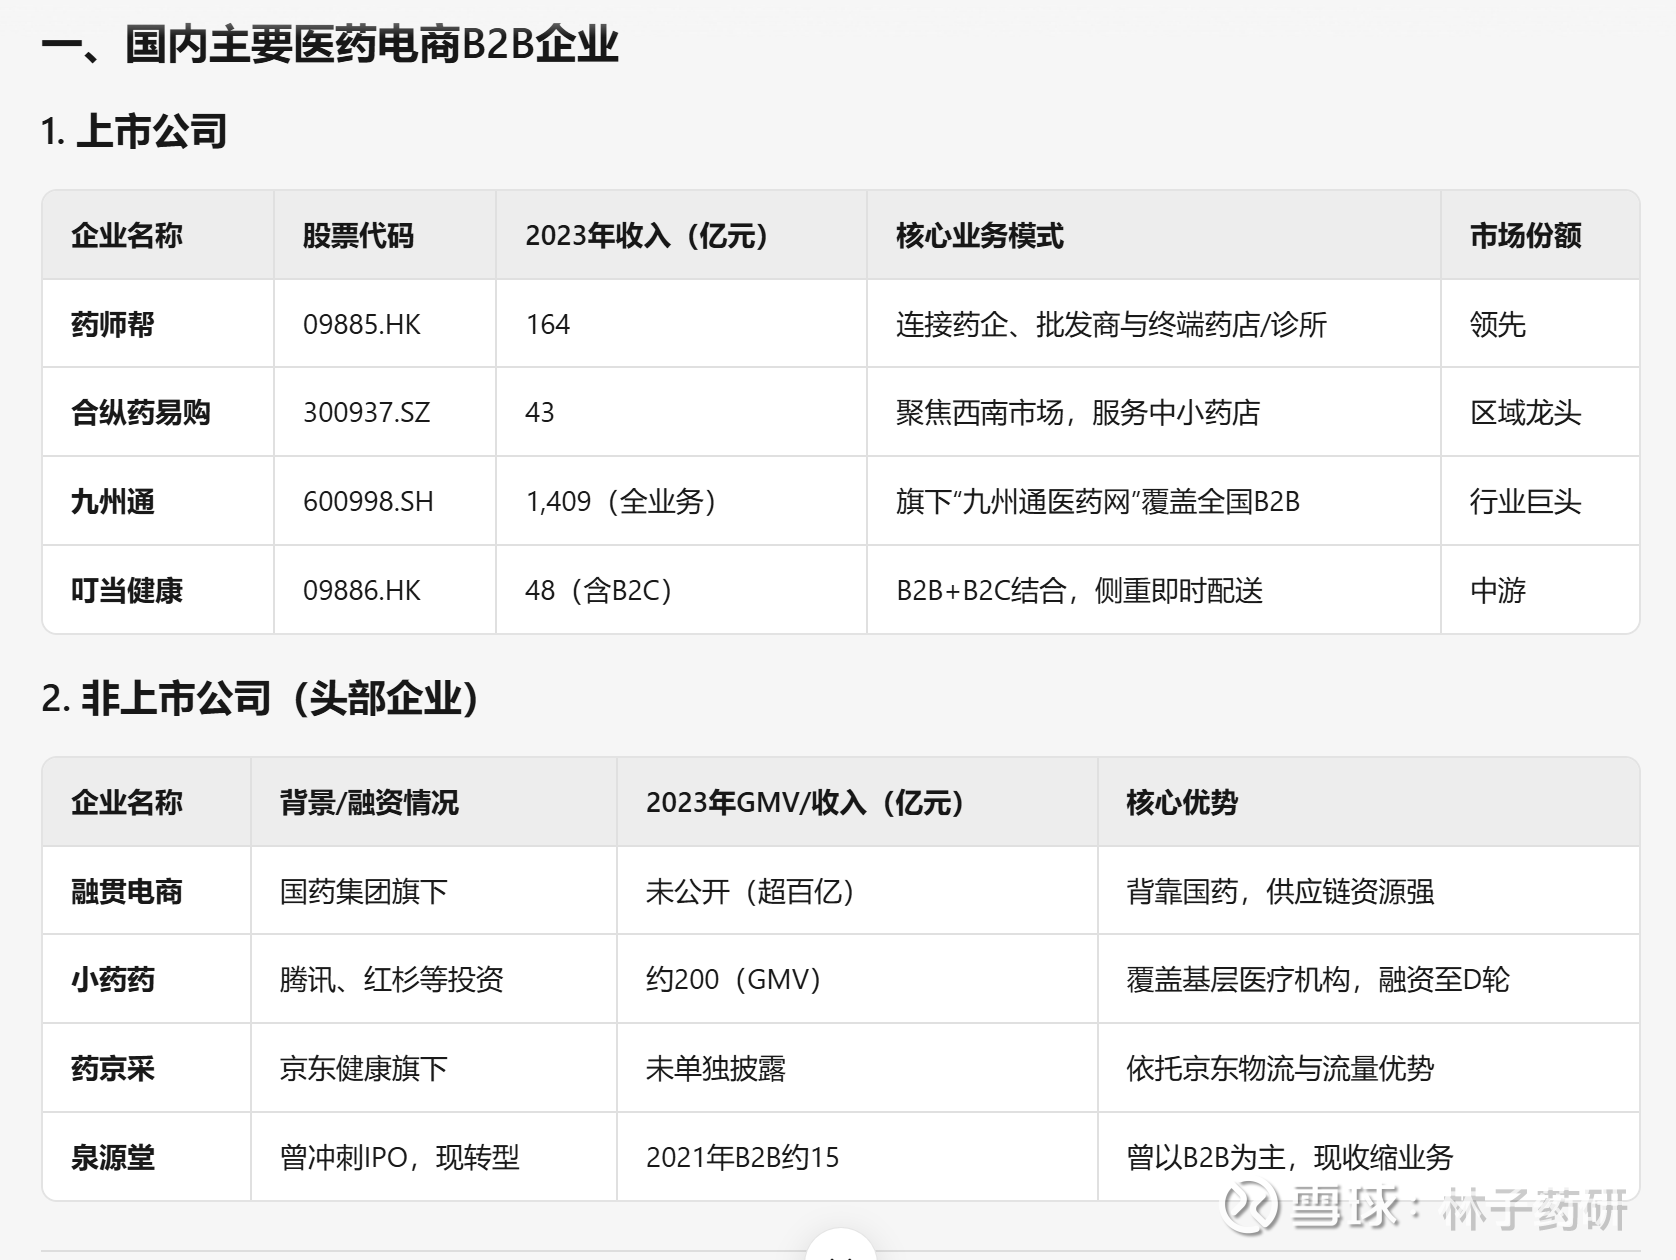Click the cell 连接药企、批发商与终端药店/诊所
1676x1260 pixels.
coord(1111,324)
